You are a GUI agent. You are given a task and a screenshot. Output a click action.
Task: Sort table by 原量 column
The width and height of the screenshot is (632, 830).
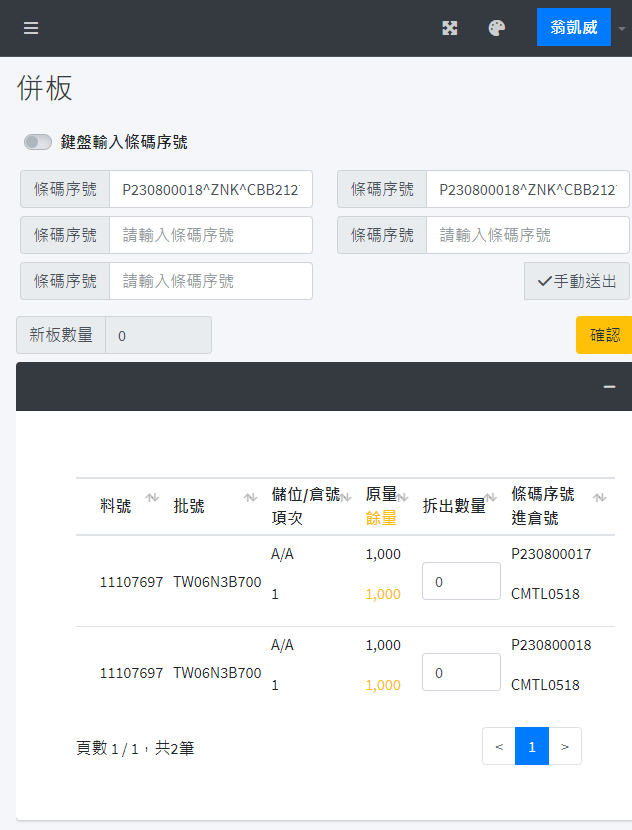pos(403,498)
